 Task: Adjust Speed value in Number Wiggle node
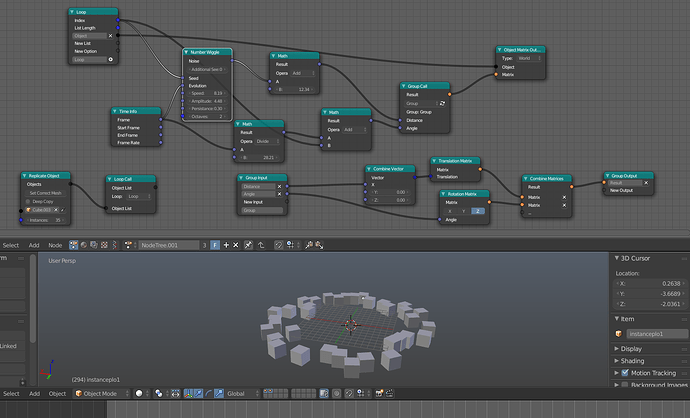click(207, 93)
